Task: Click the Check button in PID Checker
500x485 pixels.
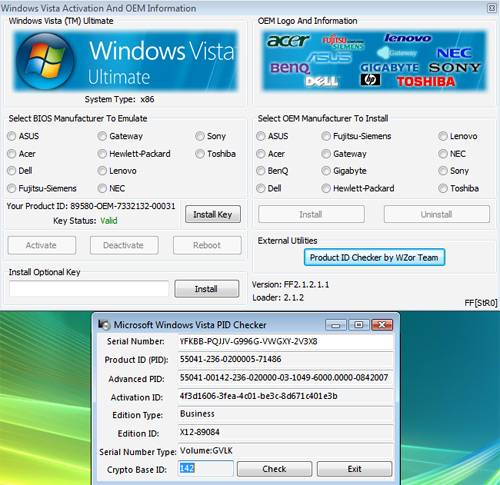Action: coord(274,469)
